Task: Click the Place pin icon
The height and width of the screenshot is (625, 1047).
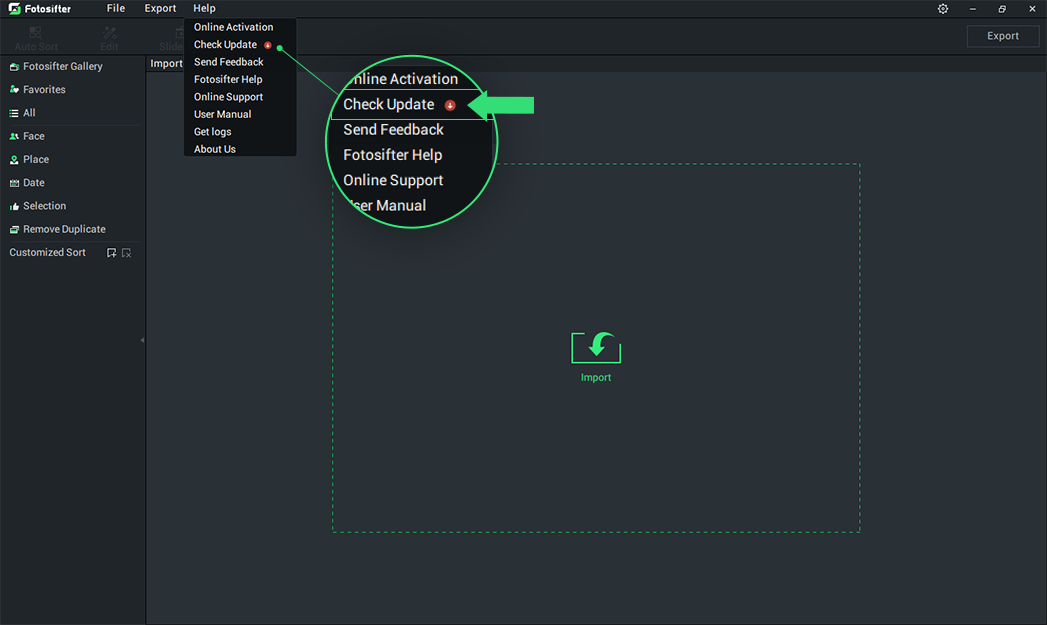Action: (14, 160)
